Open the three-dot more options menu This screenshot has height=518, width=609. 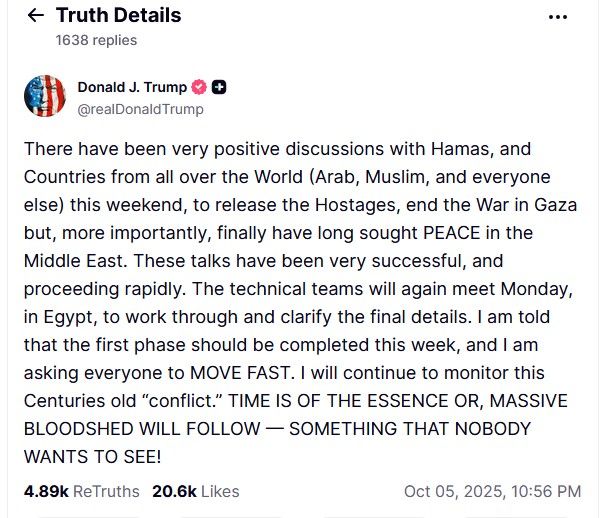pyautogui.click(x=559, y=17)
